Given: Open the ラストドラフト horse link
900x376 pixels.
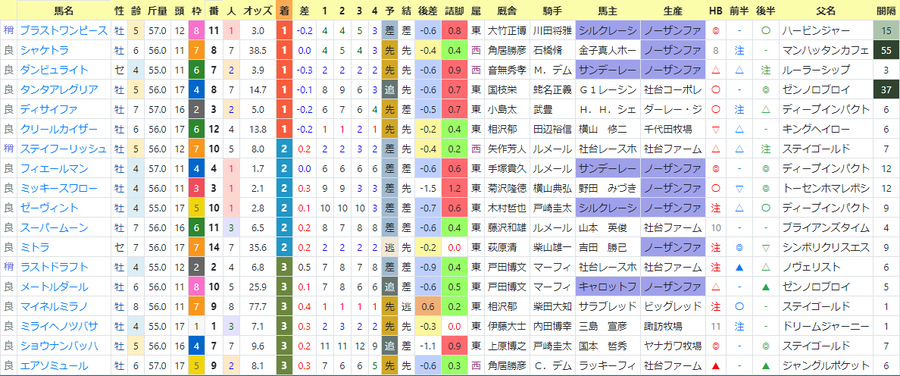Looking at the screenshot, I should [54, 267].
